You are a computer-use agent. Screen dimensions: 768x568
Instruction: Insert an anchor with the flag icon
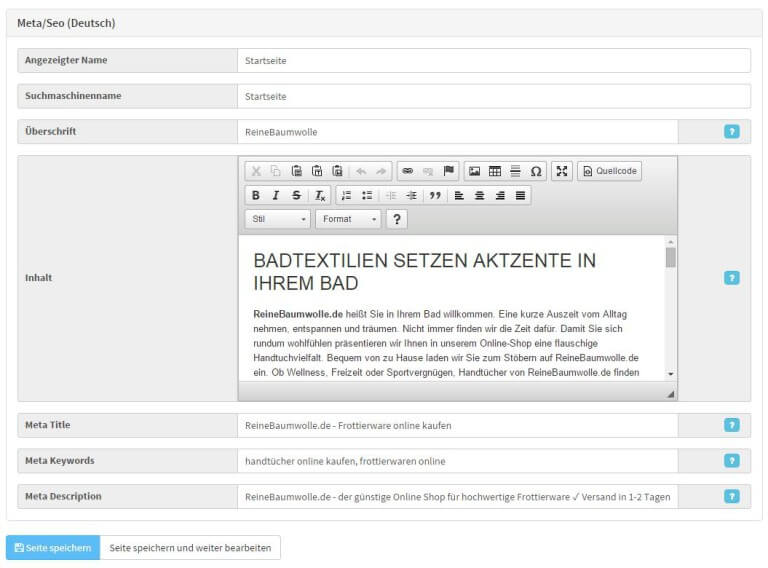pos(449,171)
